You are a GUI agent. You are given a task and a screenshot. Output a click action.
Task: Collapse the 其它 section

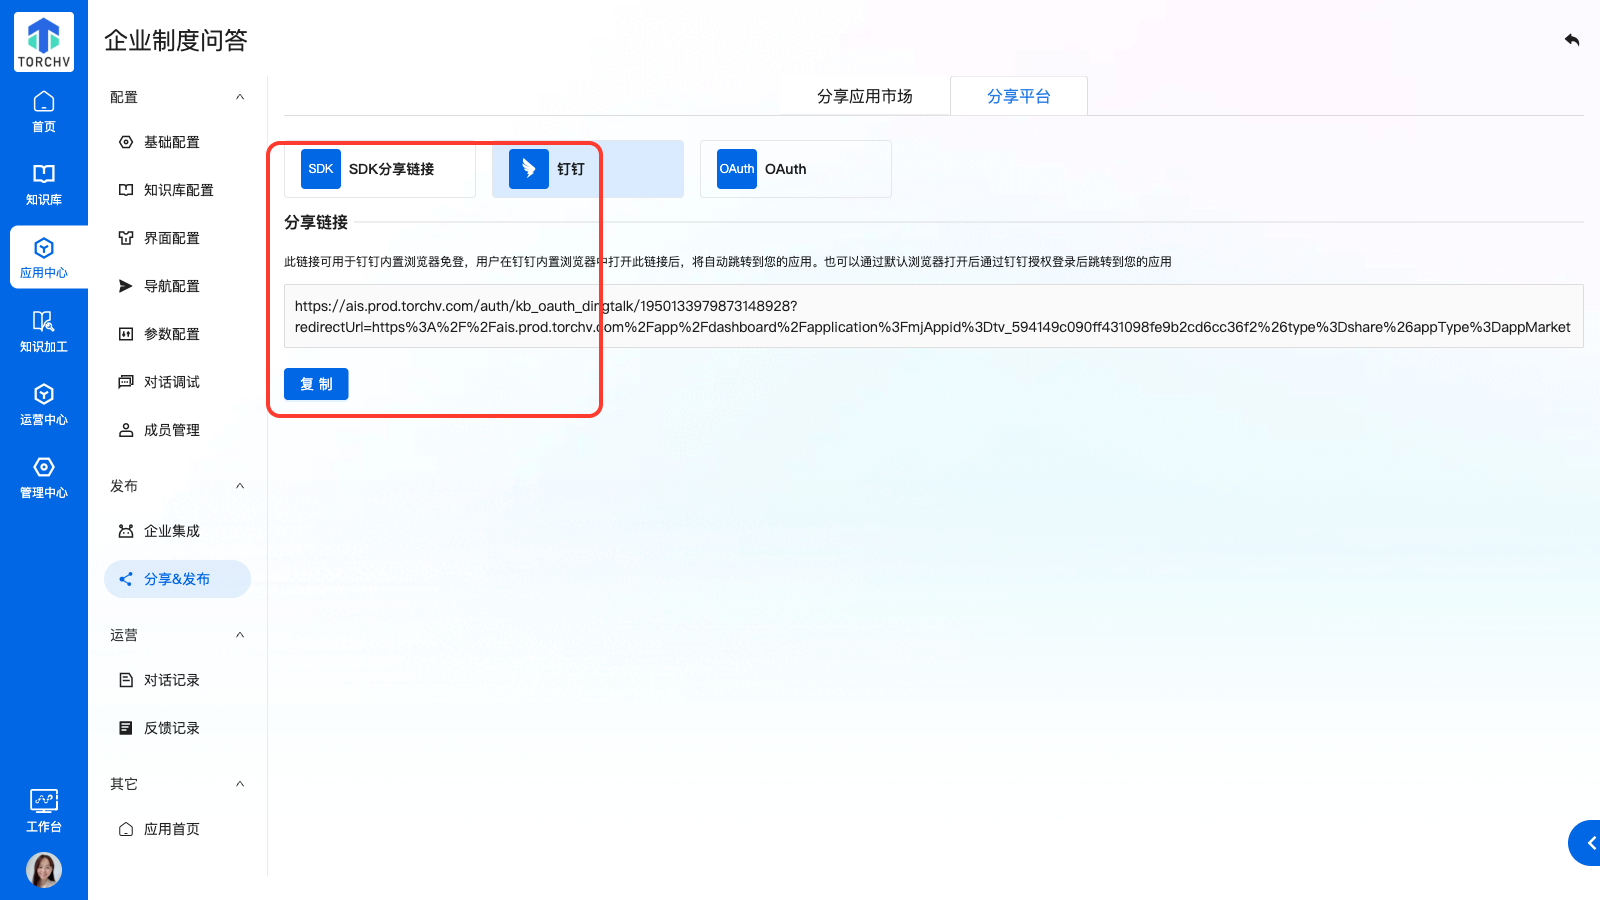coord(240,784)
